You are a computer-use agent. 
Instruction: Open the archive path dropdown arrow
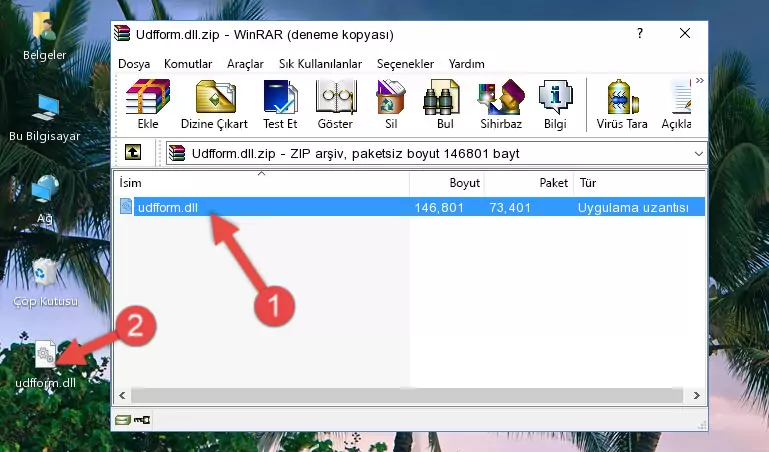[x=698, y=154]
